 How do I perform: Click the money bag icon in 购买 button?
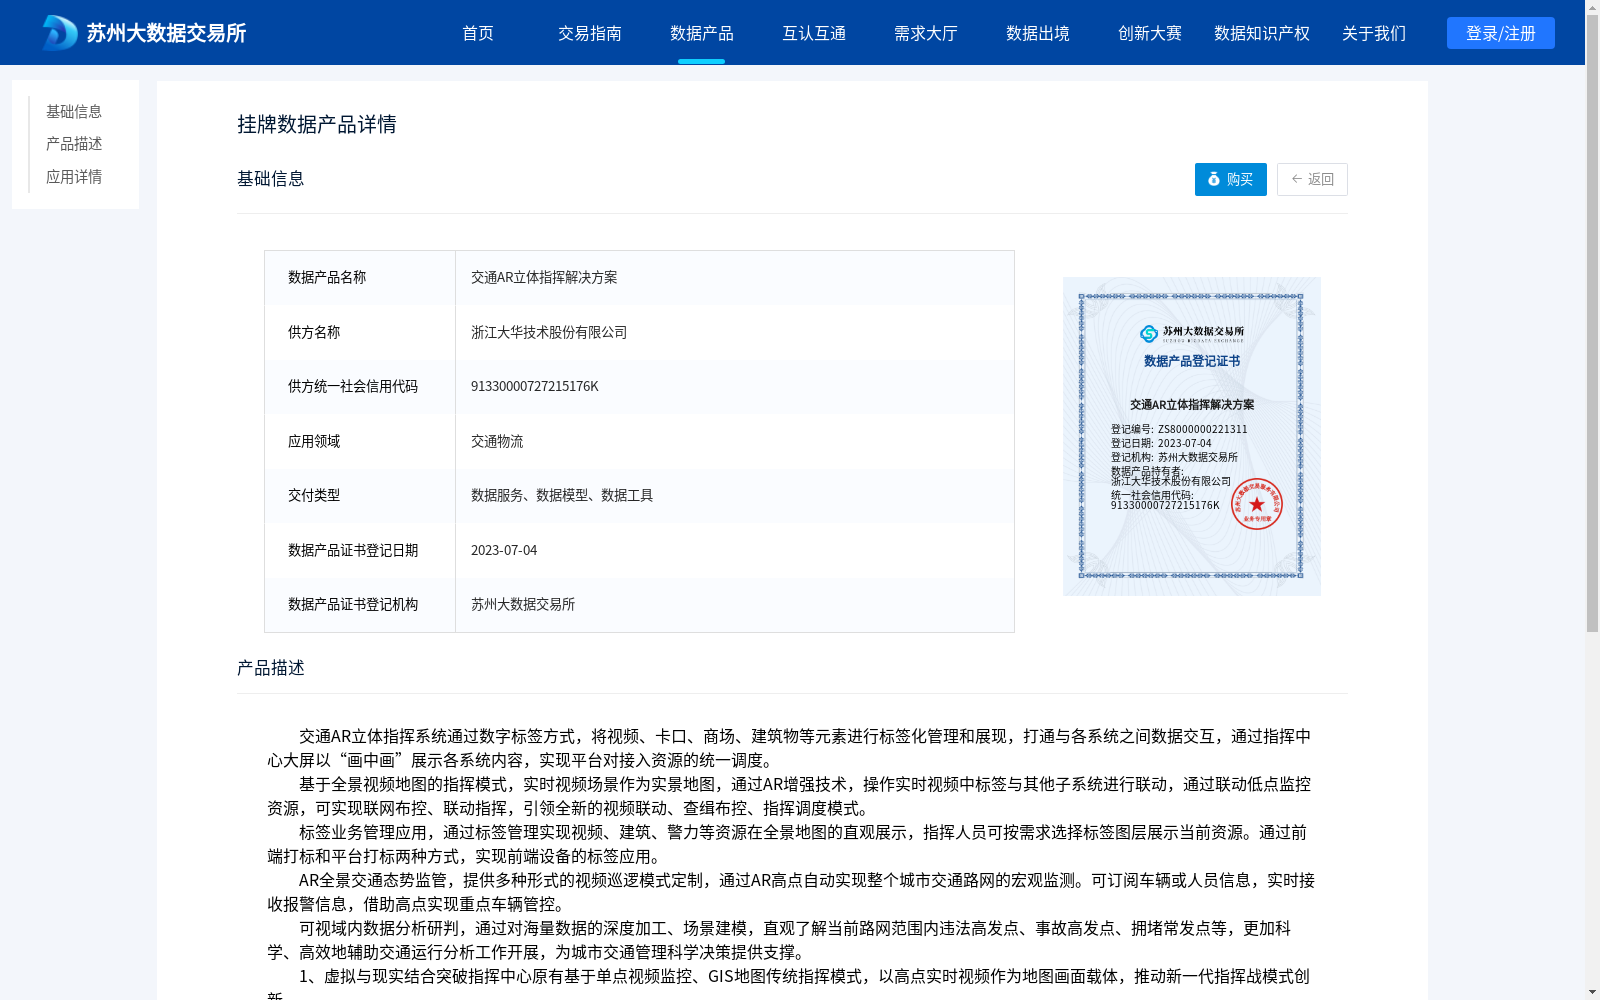pos(1214,179)
